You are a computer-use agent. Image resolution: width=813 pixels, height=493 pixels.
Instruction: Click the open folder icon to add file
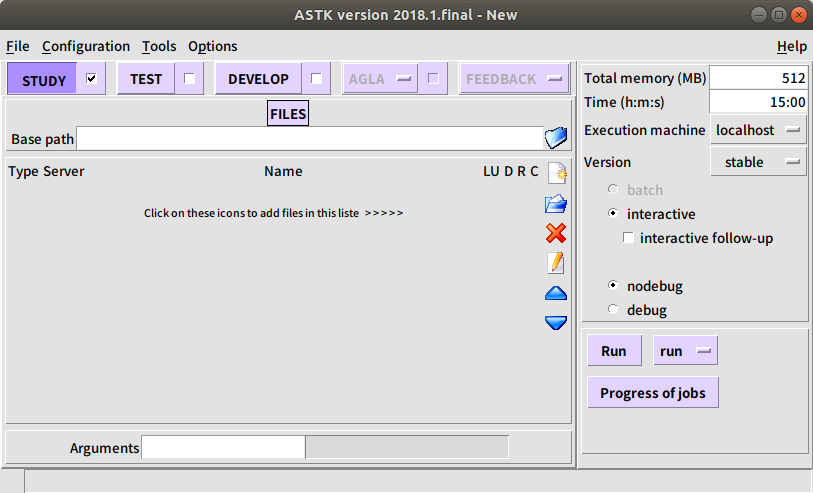pos(556,204)
